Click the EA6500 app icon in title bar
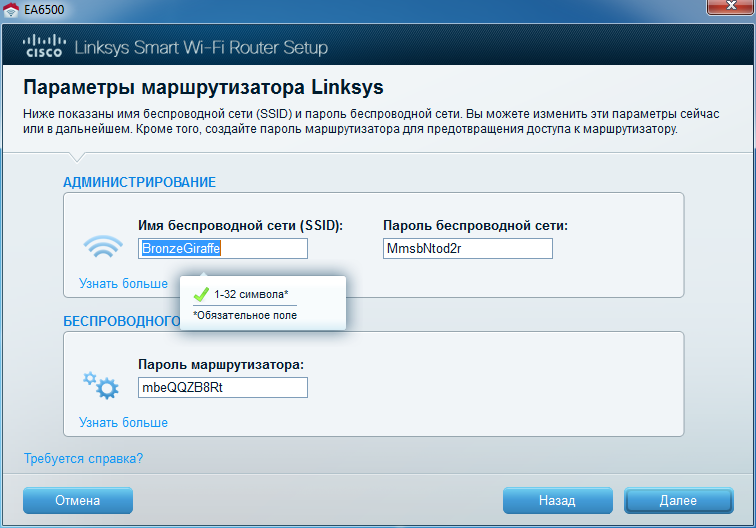This screenshot has width=756, height=528. tap(11, 10)
